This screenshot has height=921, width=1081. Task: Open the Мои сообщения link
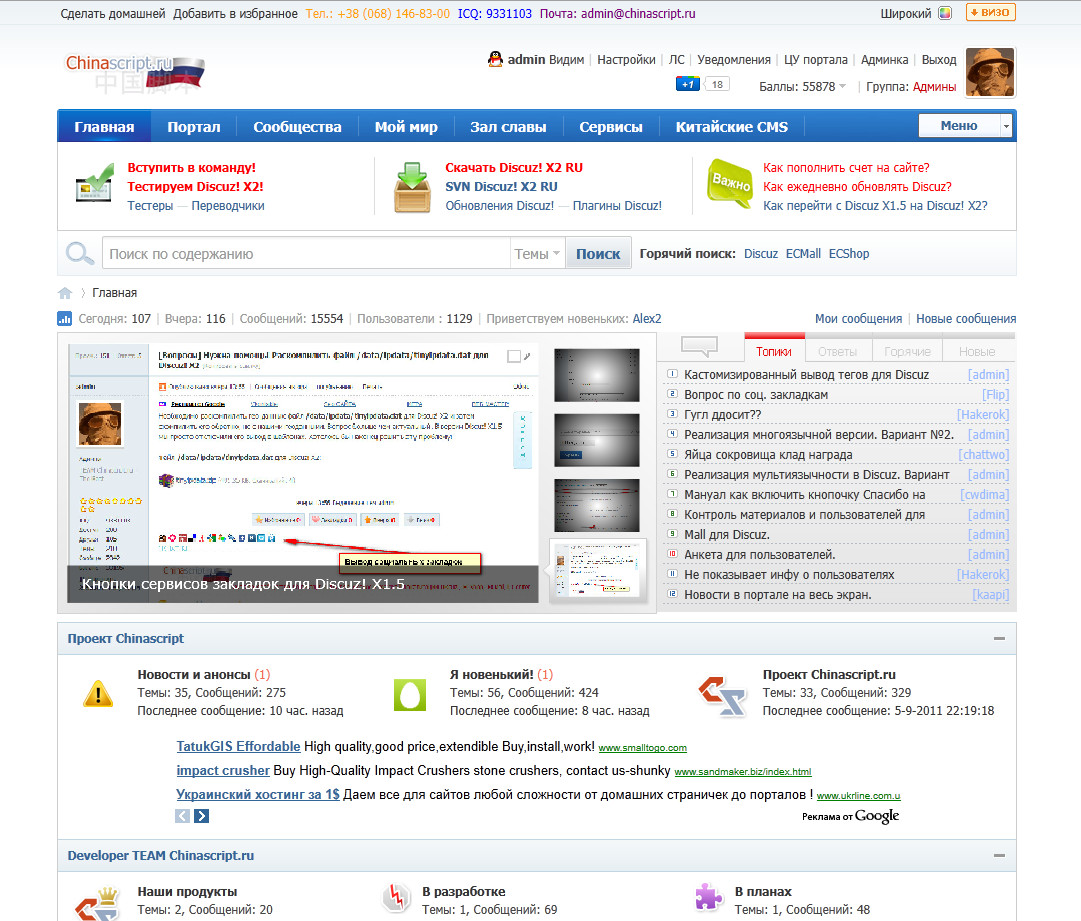pyautogui.click(x=858, y=318)
